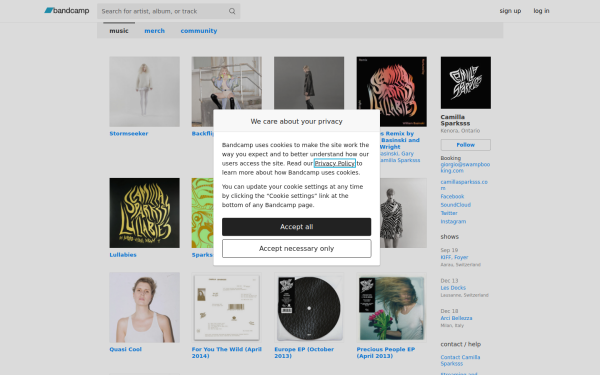The height and width of the screenshot is (375, 600).
Task: Click Accept necessary only button
Action: (297, 249)
